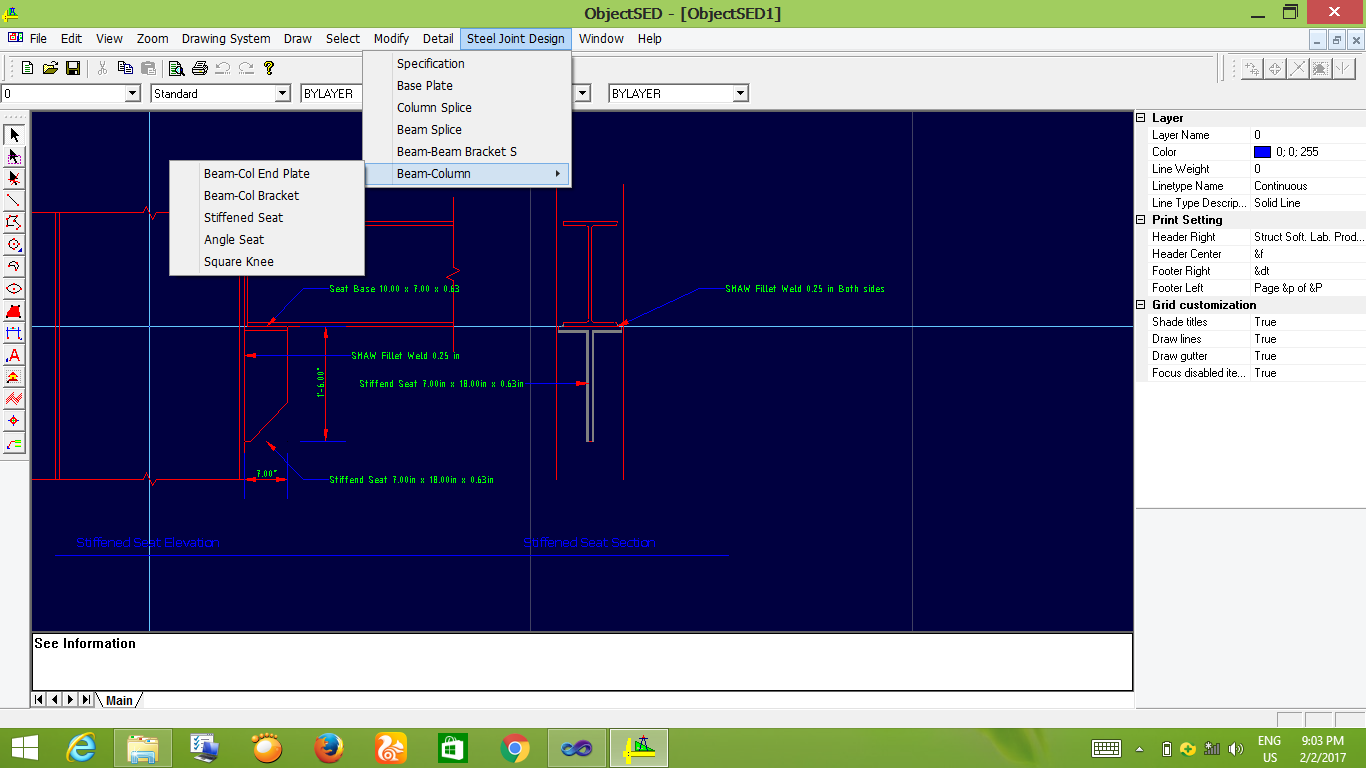The width and height of the screenshot is (1366, 768).
Task: Select the Dimension tool in the left toolbar
Action: (x=14, y=333)
